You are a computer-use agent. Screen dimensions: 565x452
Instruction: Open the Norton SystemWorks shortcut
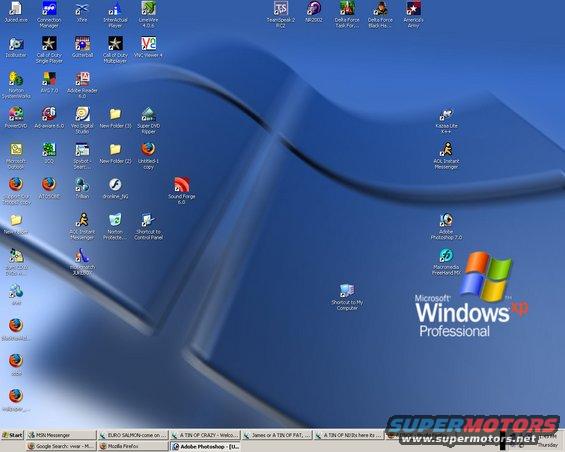(16, 85)
